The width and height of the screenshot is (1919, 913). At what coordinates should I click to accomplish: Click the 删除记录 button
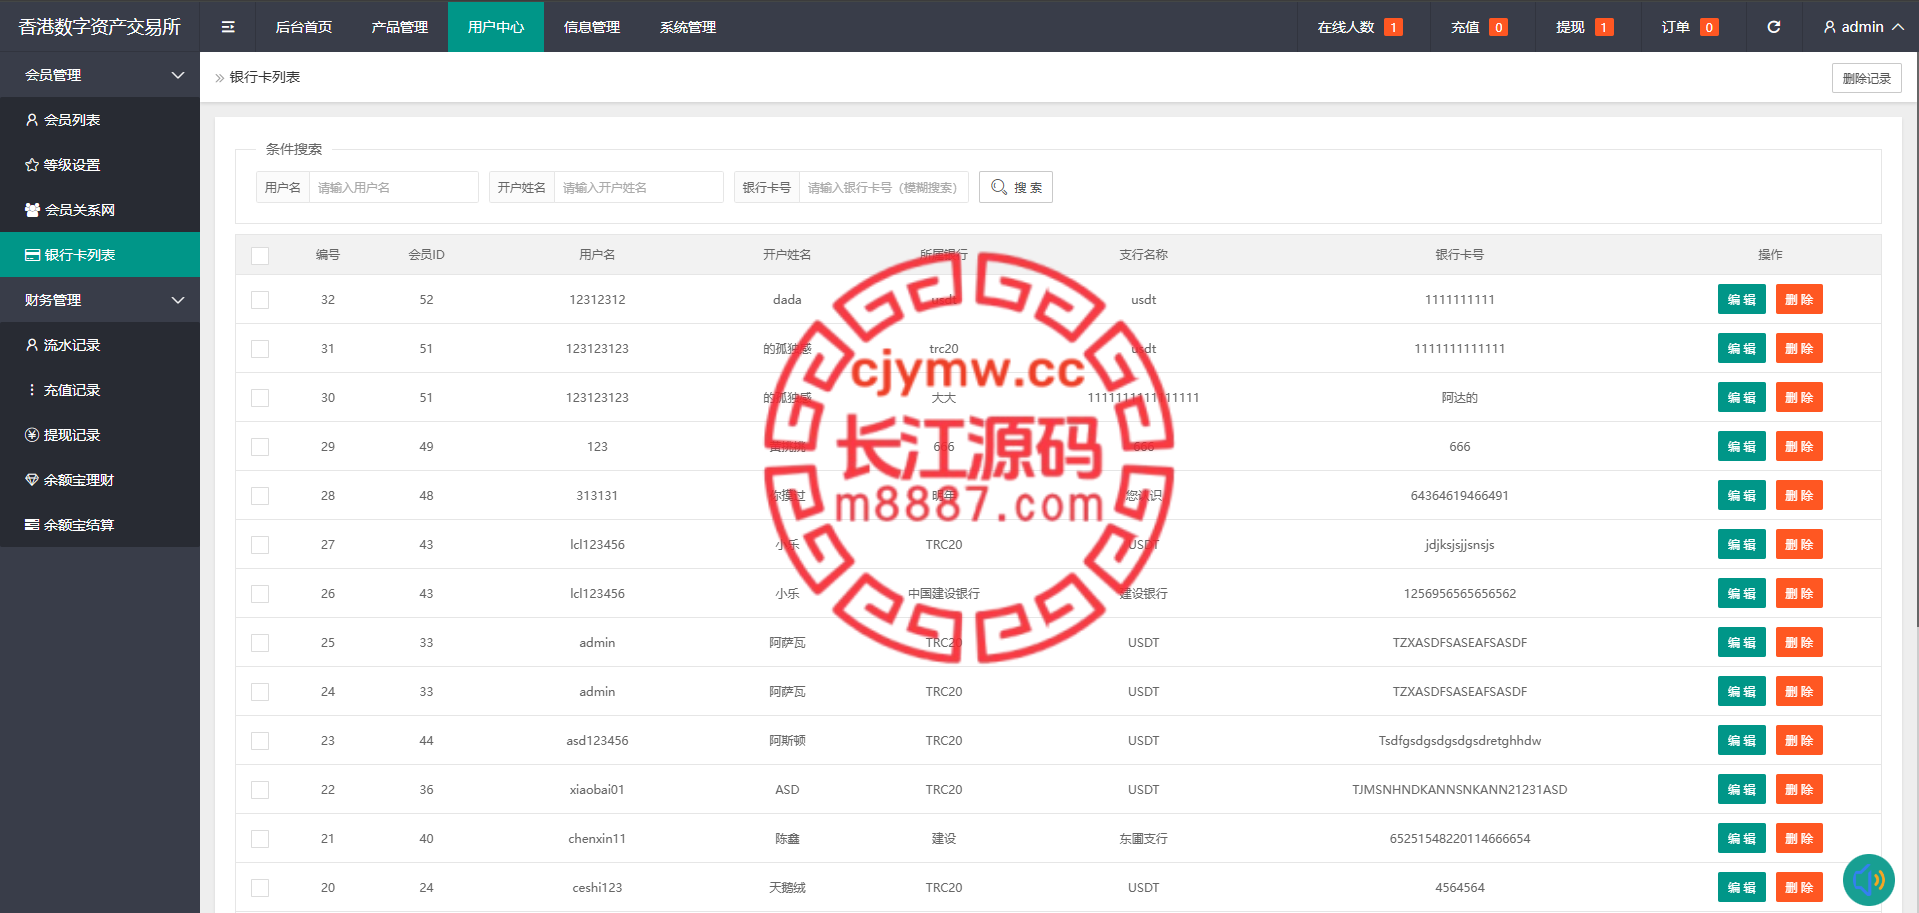pyautogui.click(x=1867, y=78)
